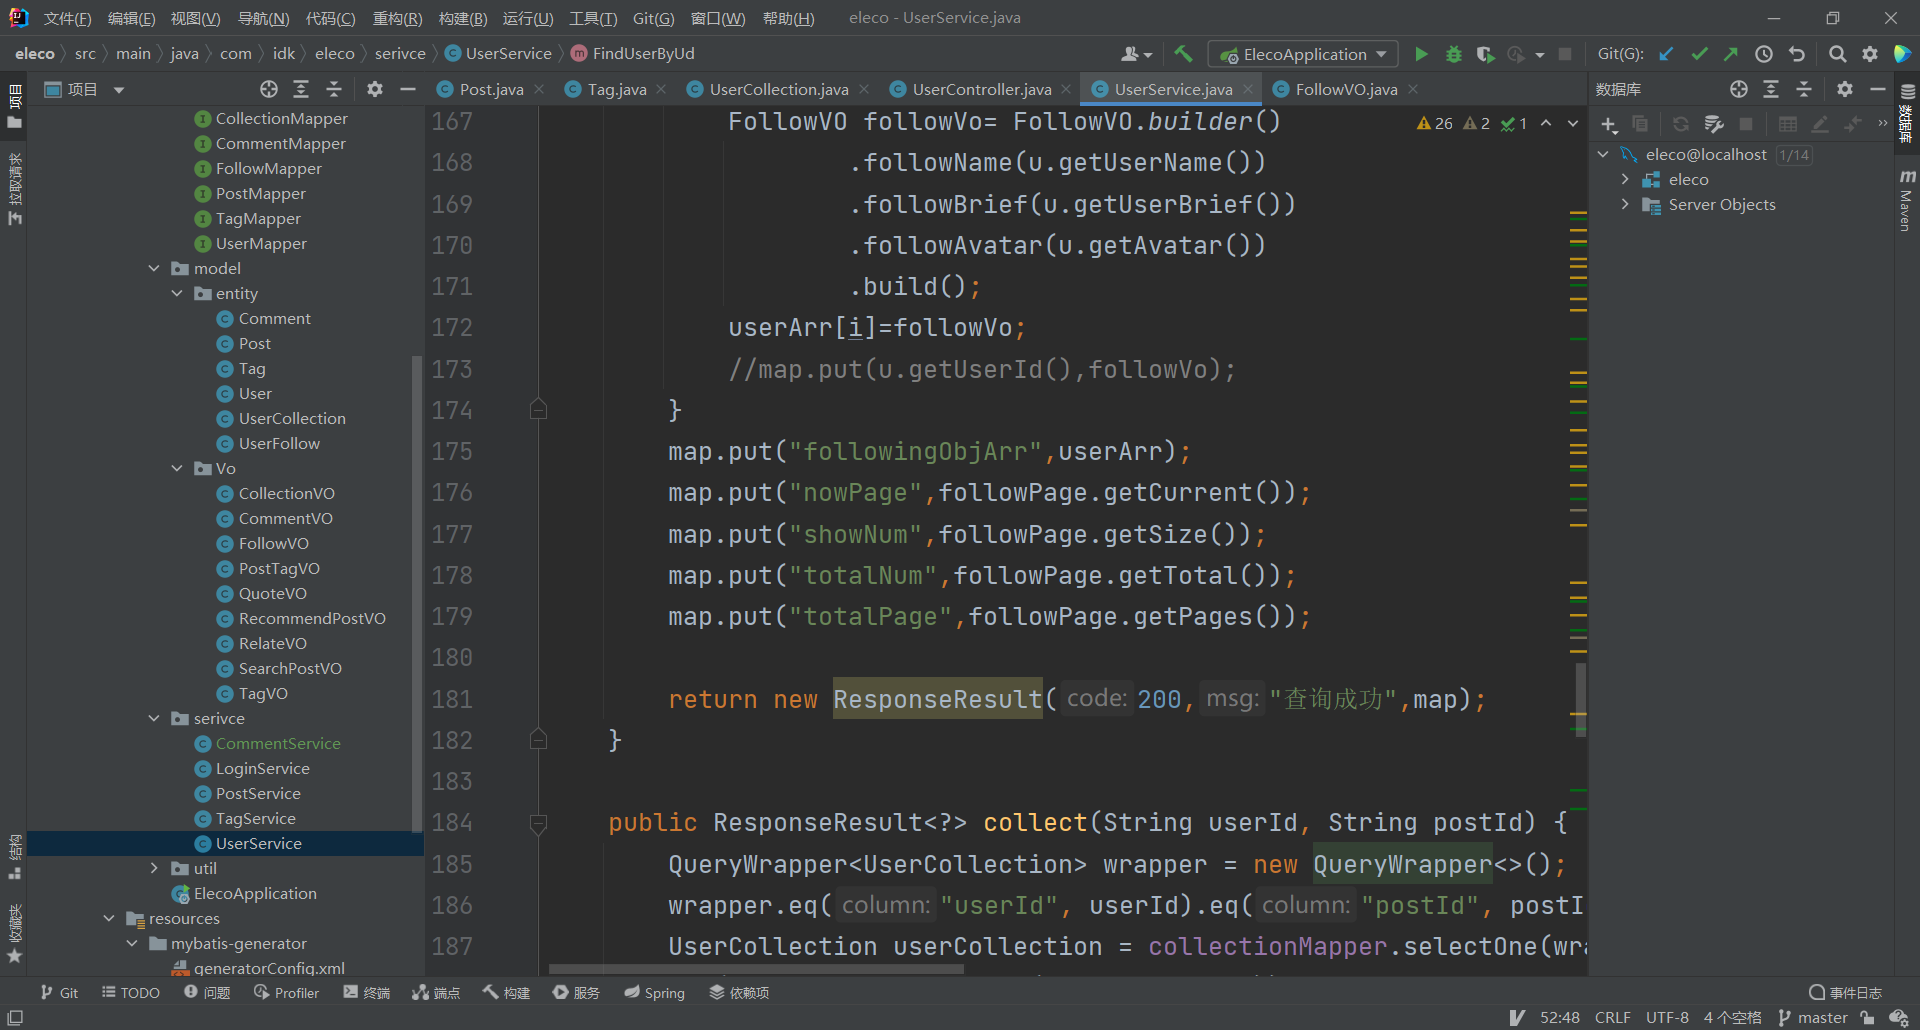
Task: Open ElecoApplication run configuration dropdown
Action: pos(1303,54)
